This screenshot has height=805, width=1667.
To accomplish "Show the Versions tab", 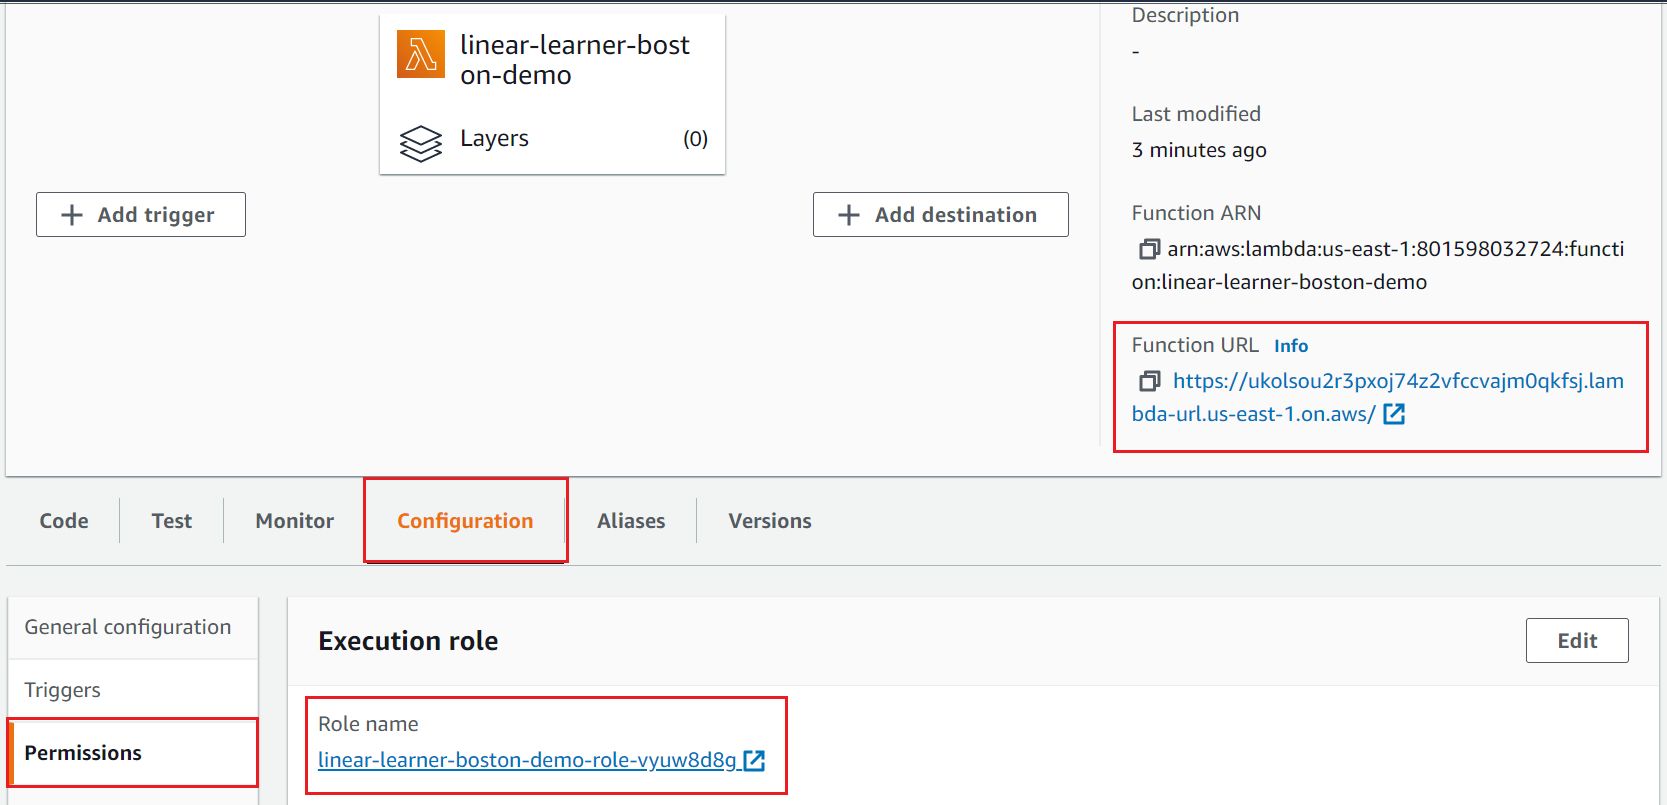I will pos(770,521).
